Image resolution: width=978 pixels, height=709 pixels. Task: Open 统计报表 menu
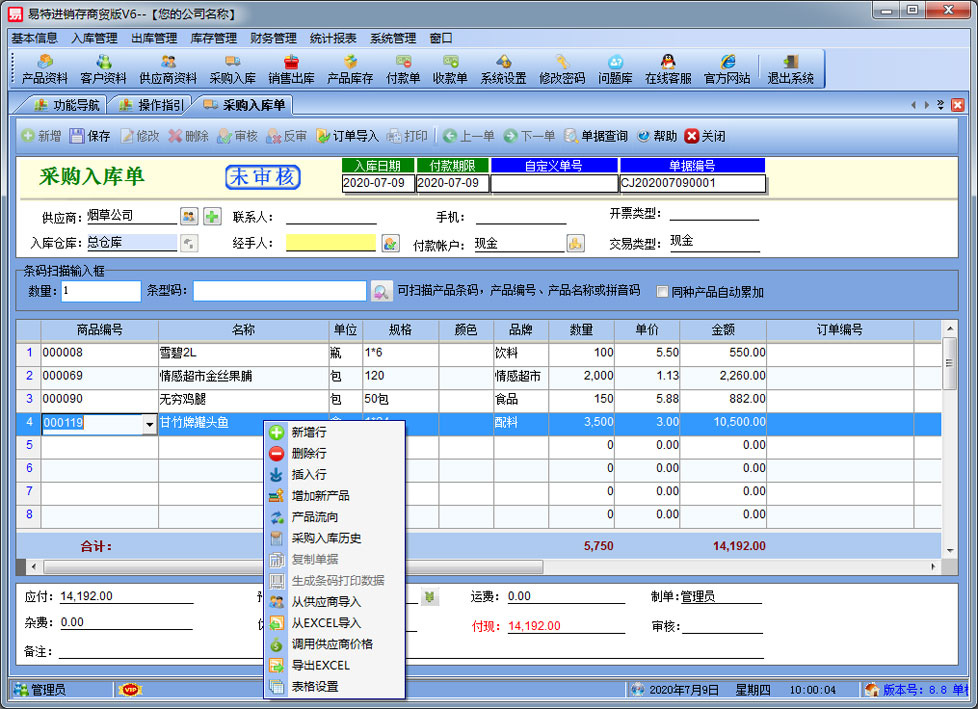coord(333,38)
